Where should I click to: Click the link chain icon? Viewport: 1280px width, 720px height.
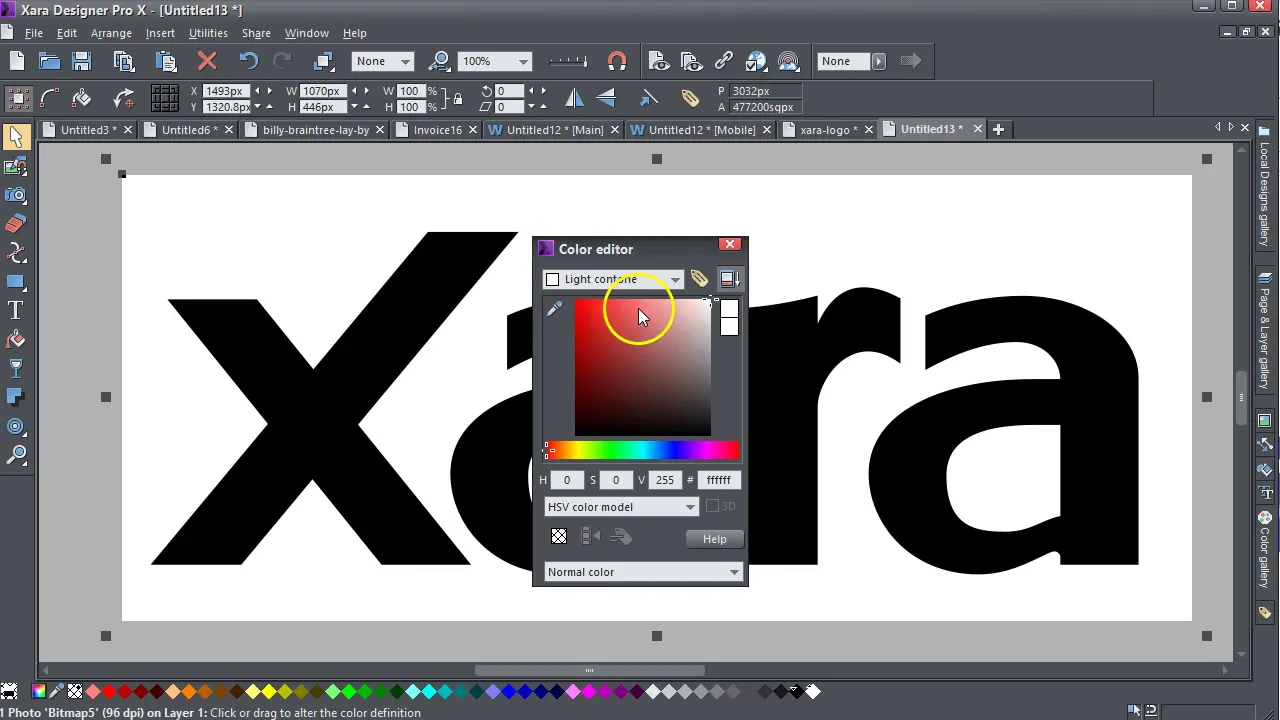coord(724,61)
